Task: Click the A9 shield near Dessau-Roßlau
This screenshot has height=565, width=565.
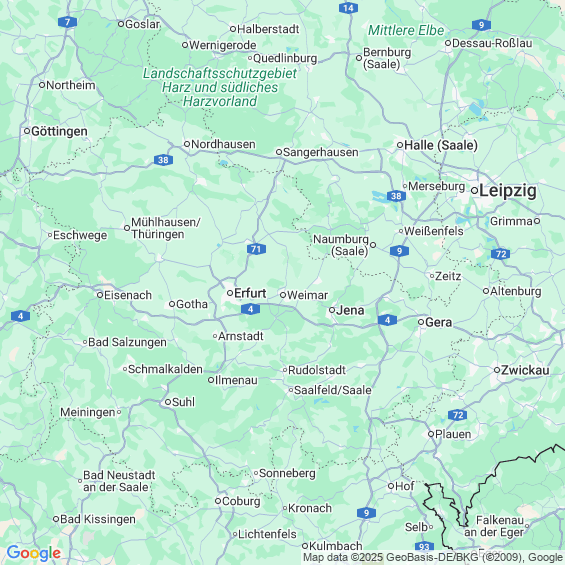Action: point(481,25)
